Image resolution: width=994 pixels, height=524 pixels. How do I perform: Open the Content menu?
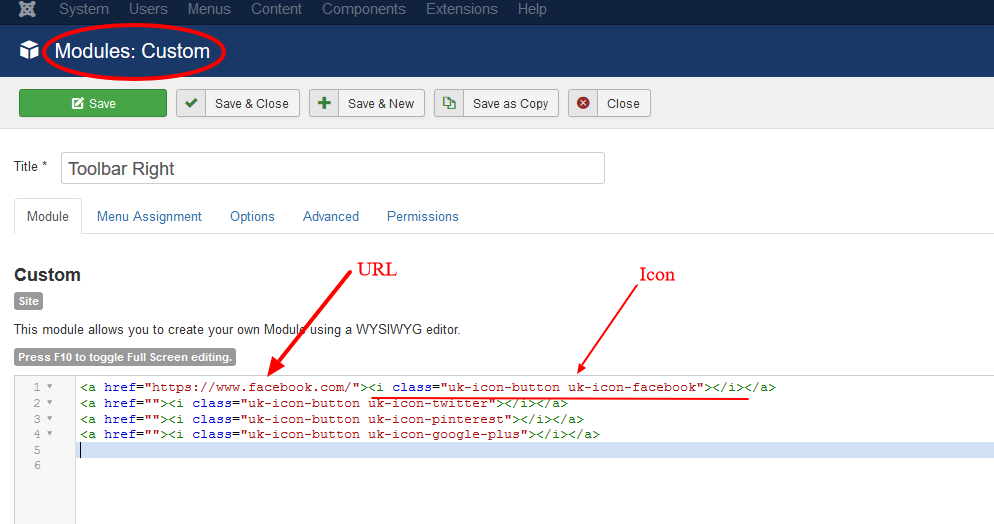click(x=276, y=9)
